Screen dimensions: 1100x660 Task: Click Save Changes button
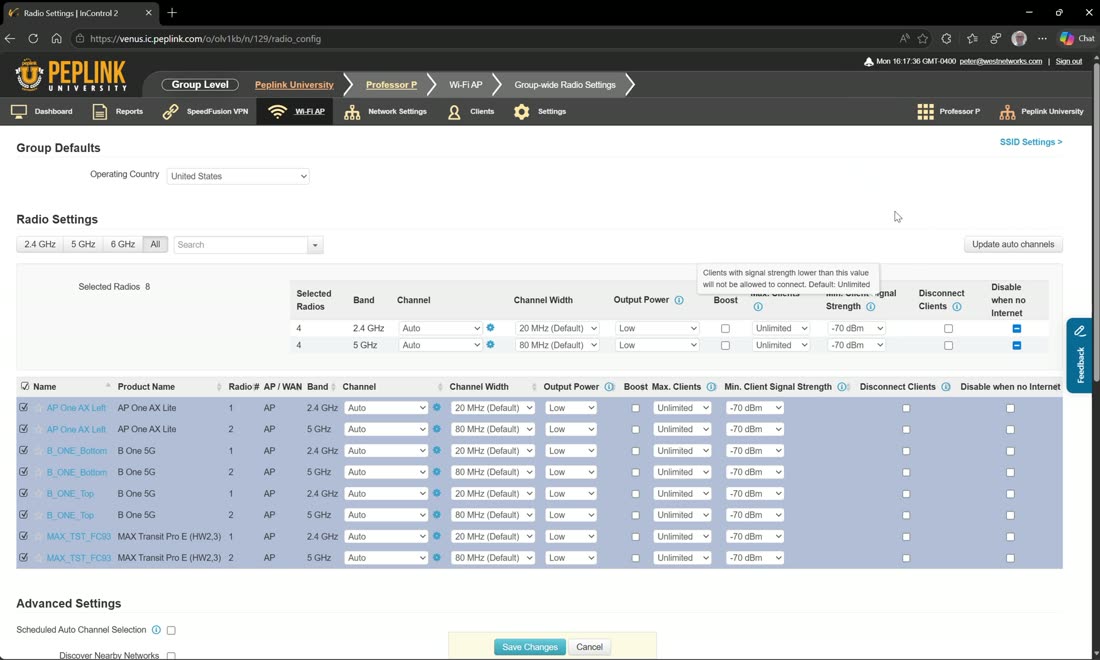(x=530, y=647)
